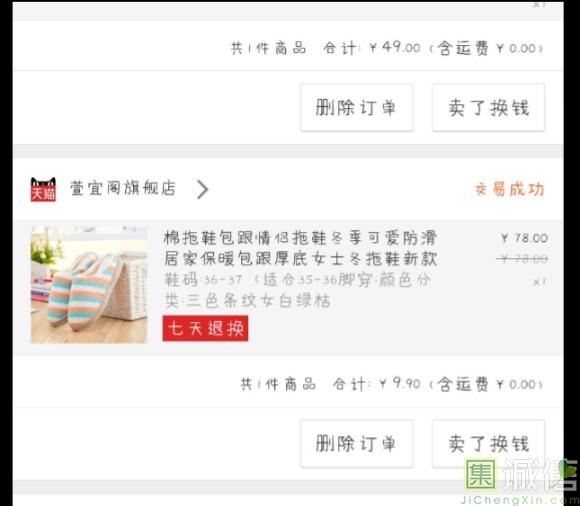
Task: Open the 棉拖鞋包跟情侣拖鞋 product title
Action: [300, 248]
